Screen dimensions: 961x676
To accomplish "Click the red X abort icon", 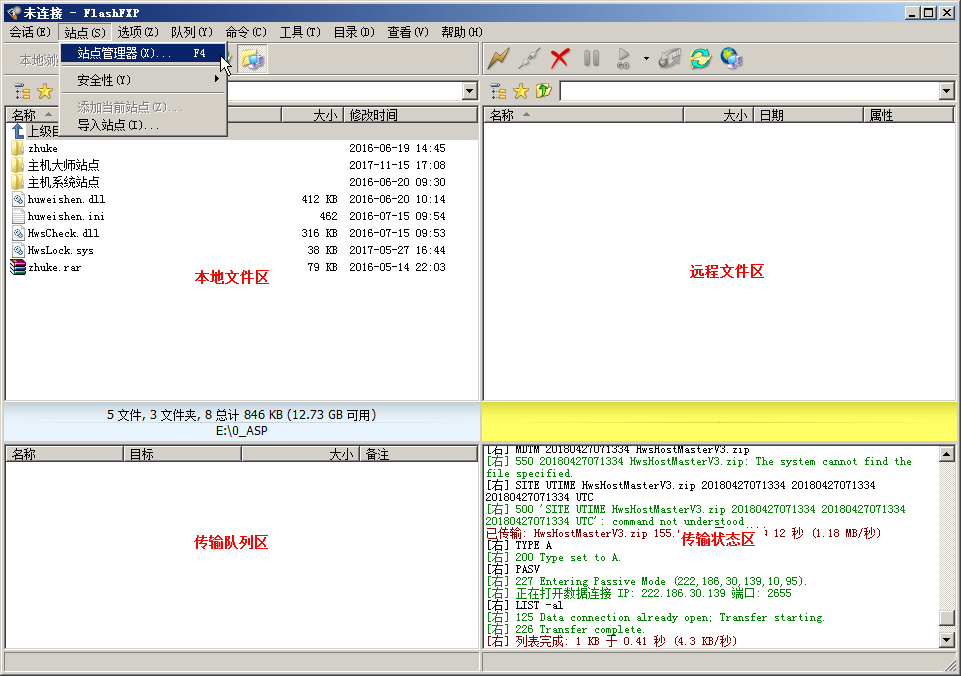I will coord(560,58).
